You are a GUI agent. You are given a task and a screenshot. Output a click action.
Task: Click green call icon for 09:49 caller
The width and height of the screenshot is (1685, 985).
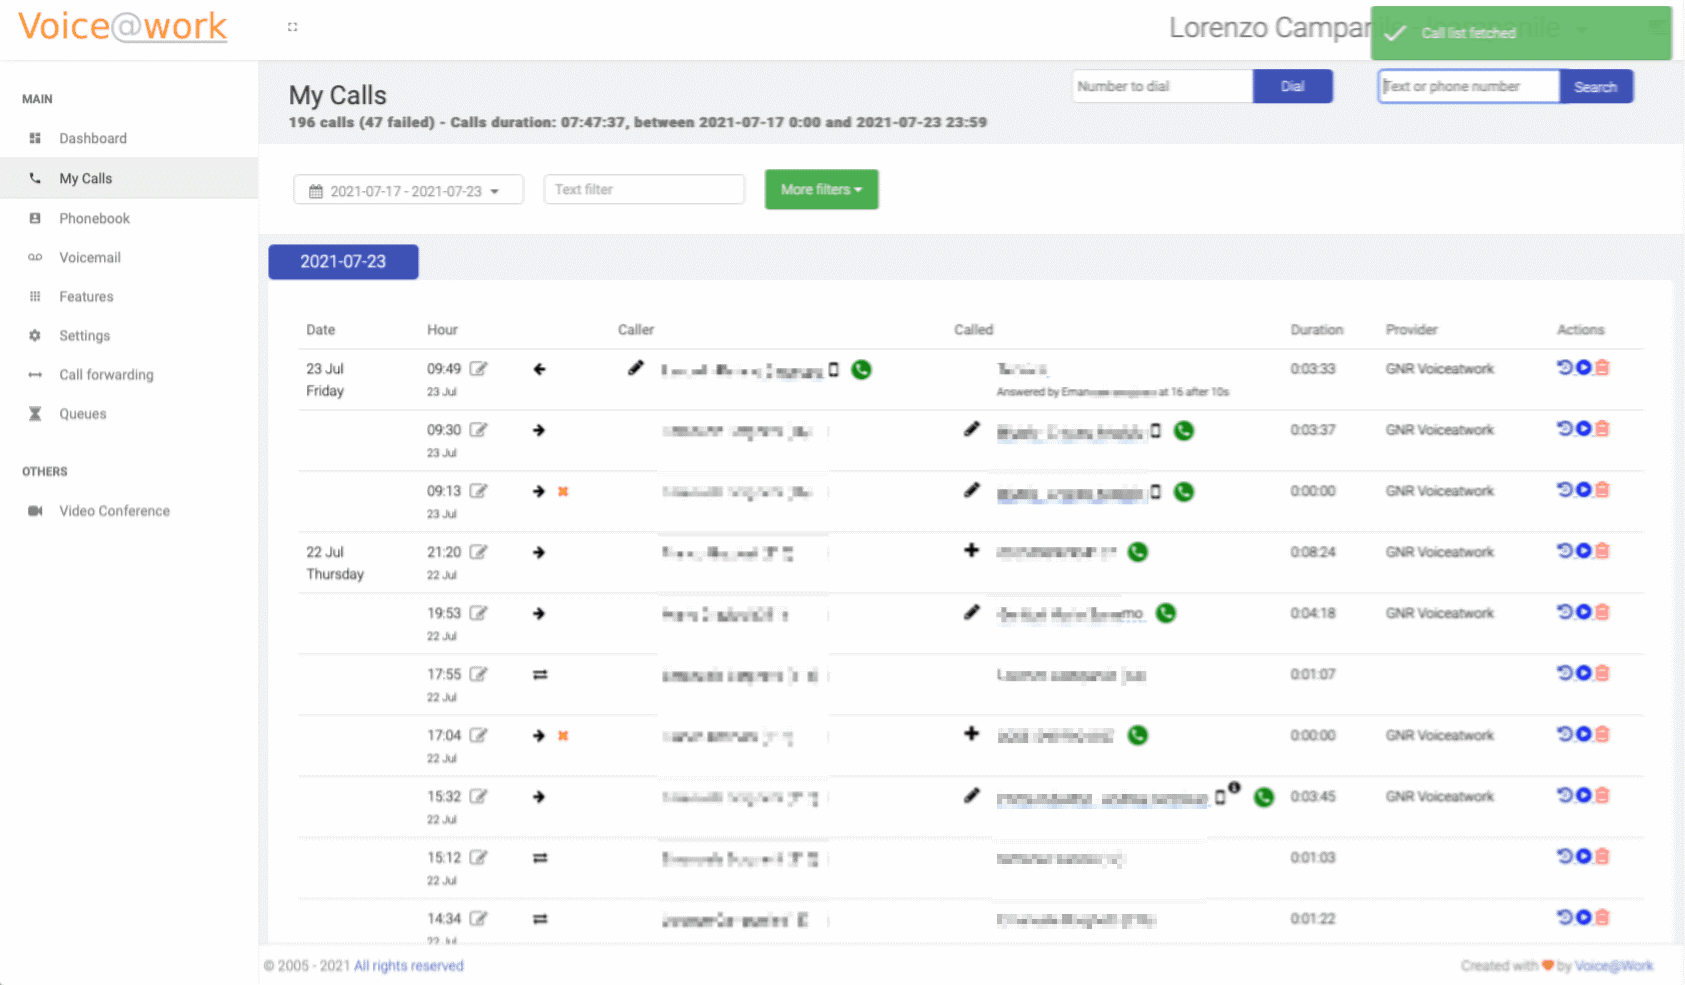pos(861,369)
